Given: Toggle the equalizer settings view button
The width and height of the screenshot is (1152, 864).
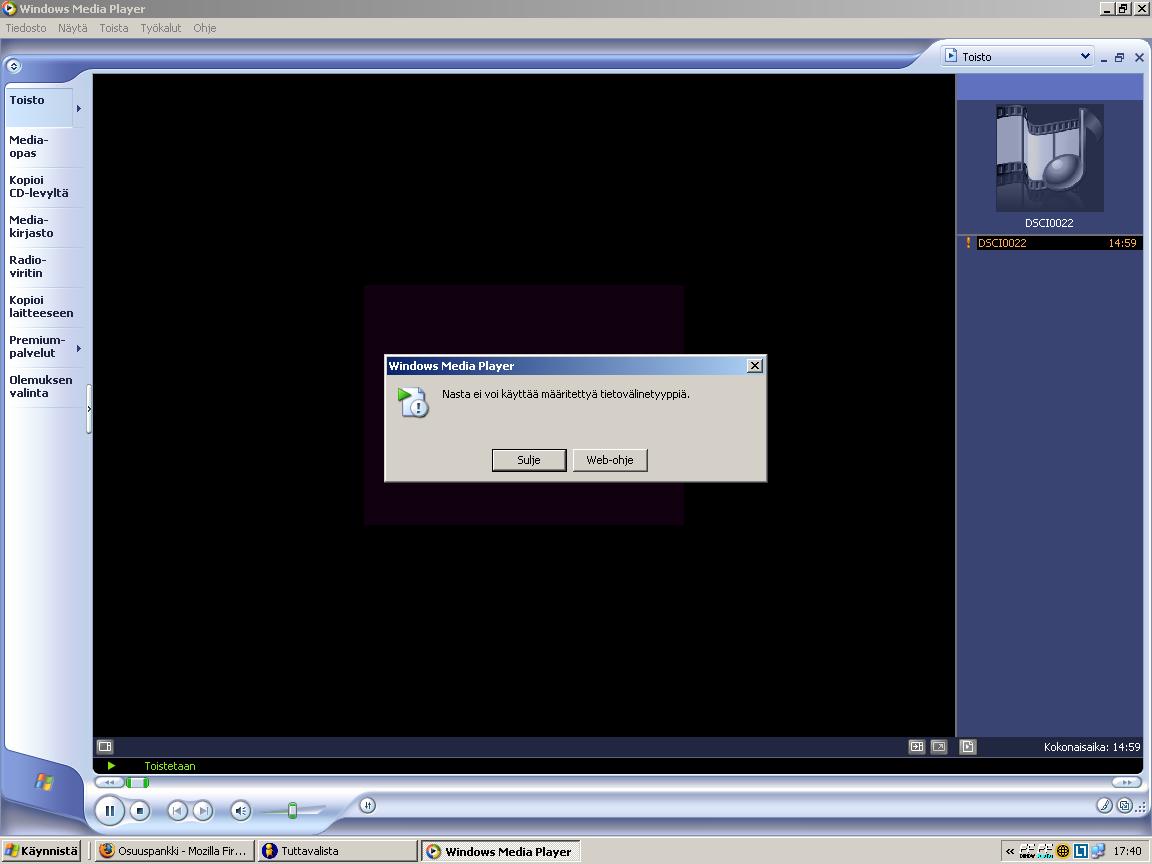Looking at the screenshot, I should click(105, 746).
